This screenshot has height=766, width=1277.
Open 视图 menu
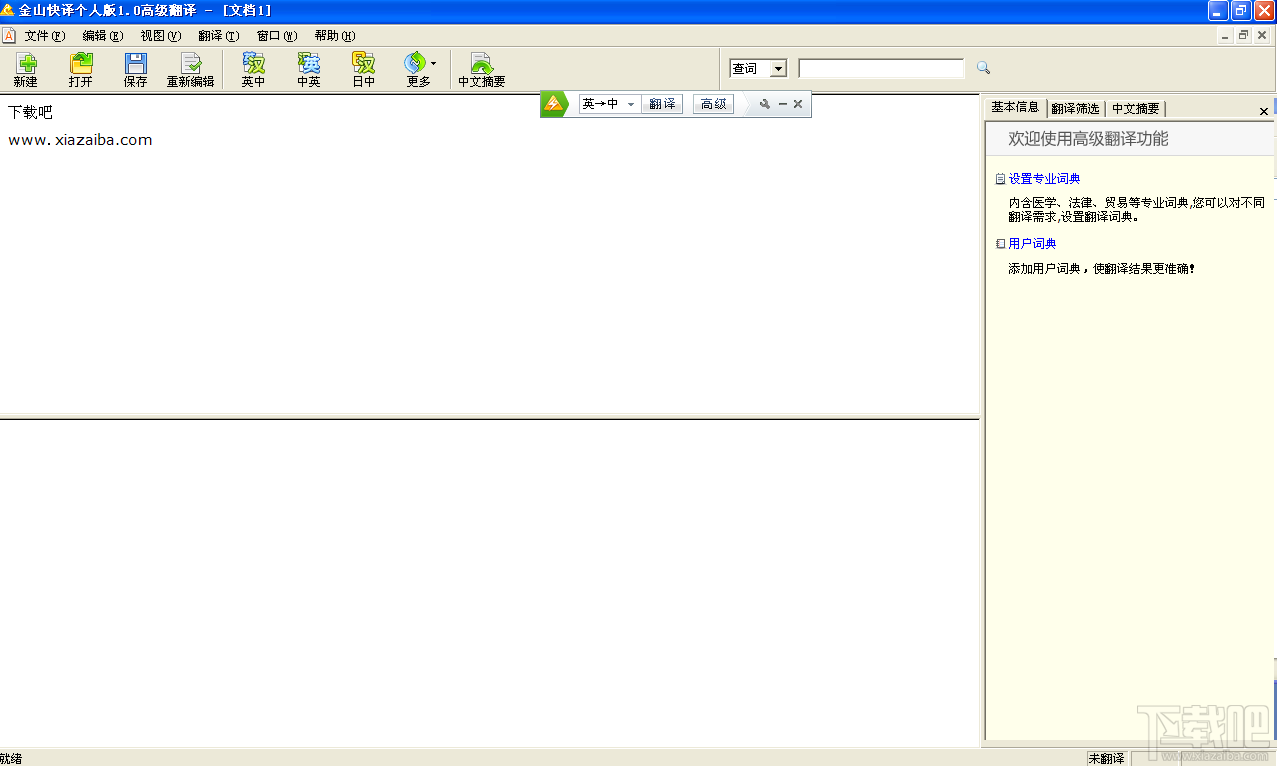(x=161, y=36)
